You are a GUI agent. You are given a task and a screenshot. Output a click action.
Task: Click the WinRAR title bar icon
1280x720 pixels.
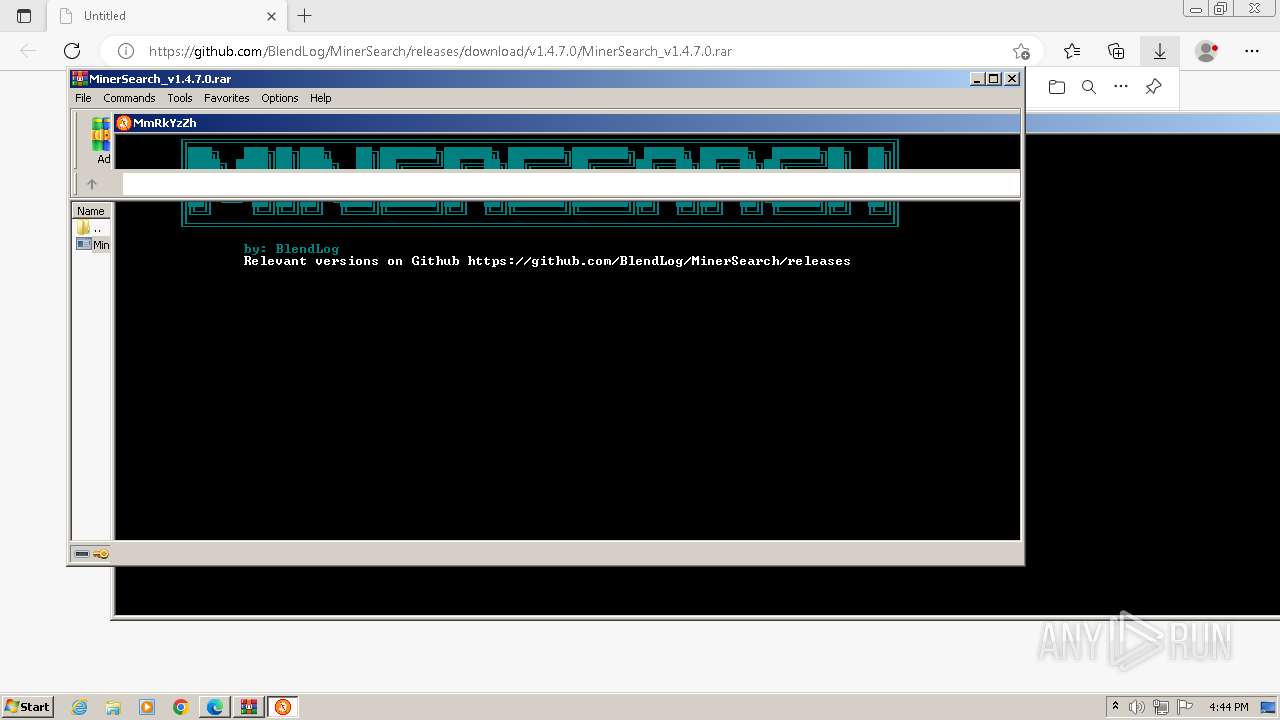pyautogui.click(x=79, y=79)
